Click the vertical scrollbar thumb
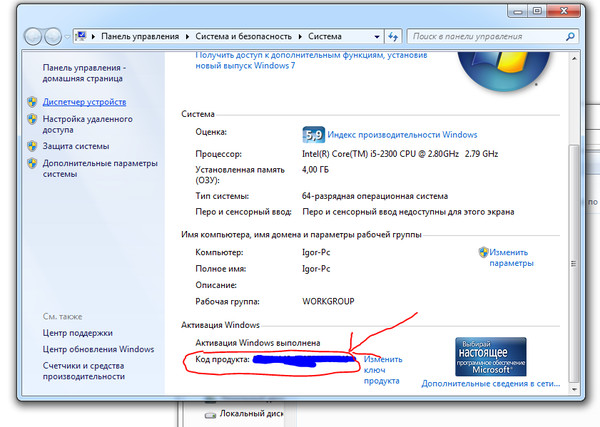600x427 pixels. [574, 263]
